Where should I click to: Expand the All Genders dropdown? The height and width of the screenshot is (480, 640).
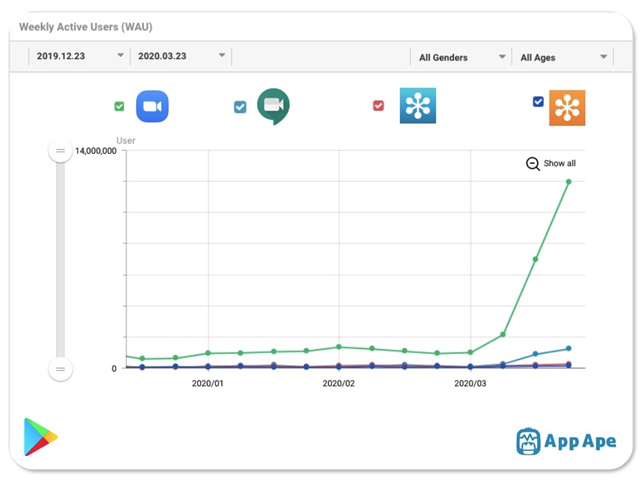pos(461,58)
